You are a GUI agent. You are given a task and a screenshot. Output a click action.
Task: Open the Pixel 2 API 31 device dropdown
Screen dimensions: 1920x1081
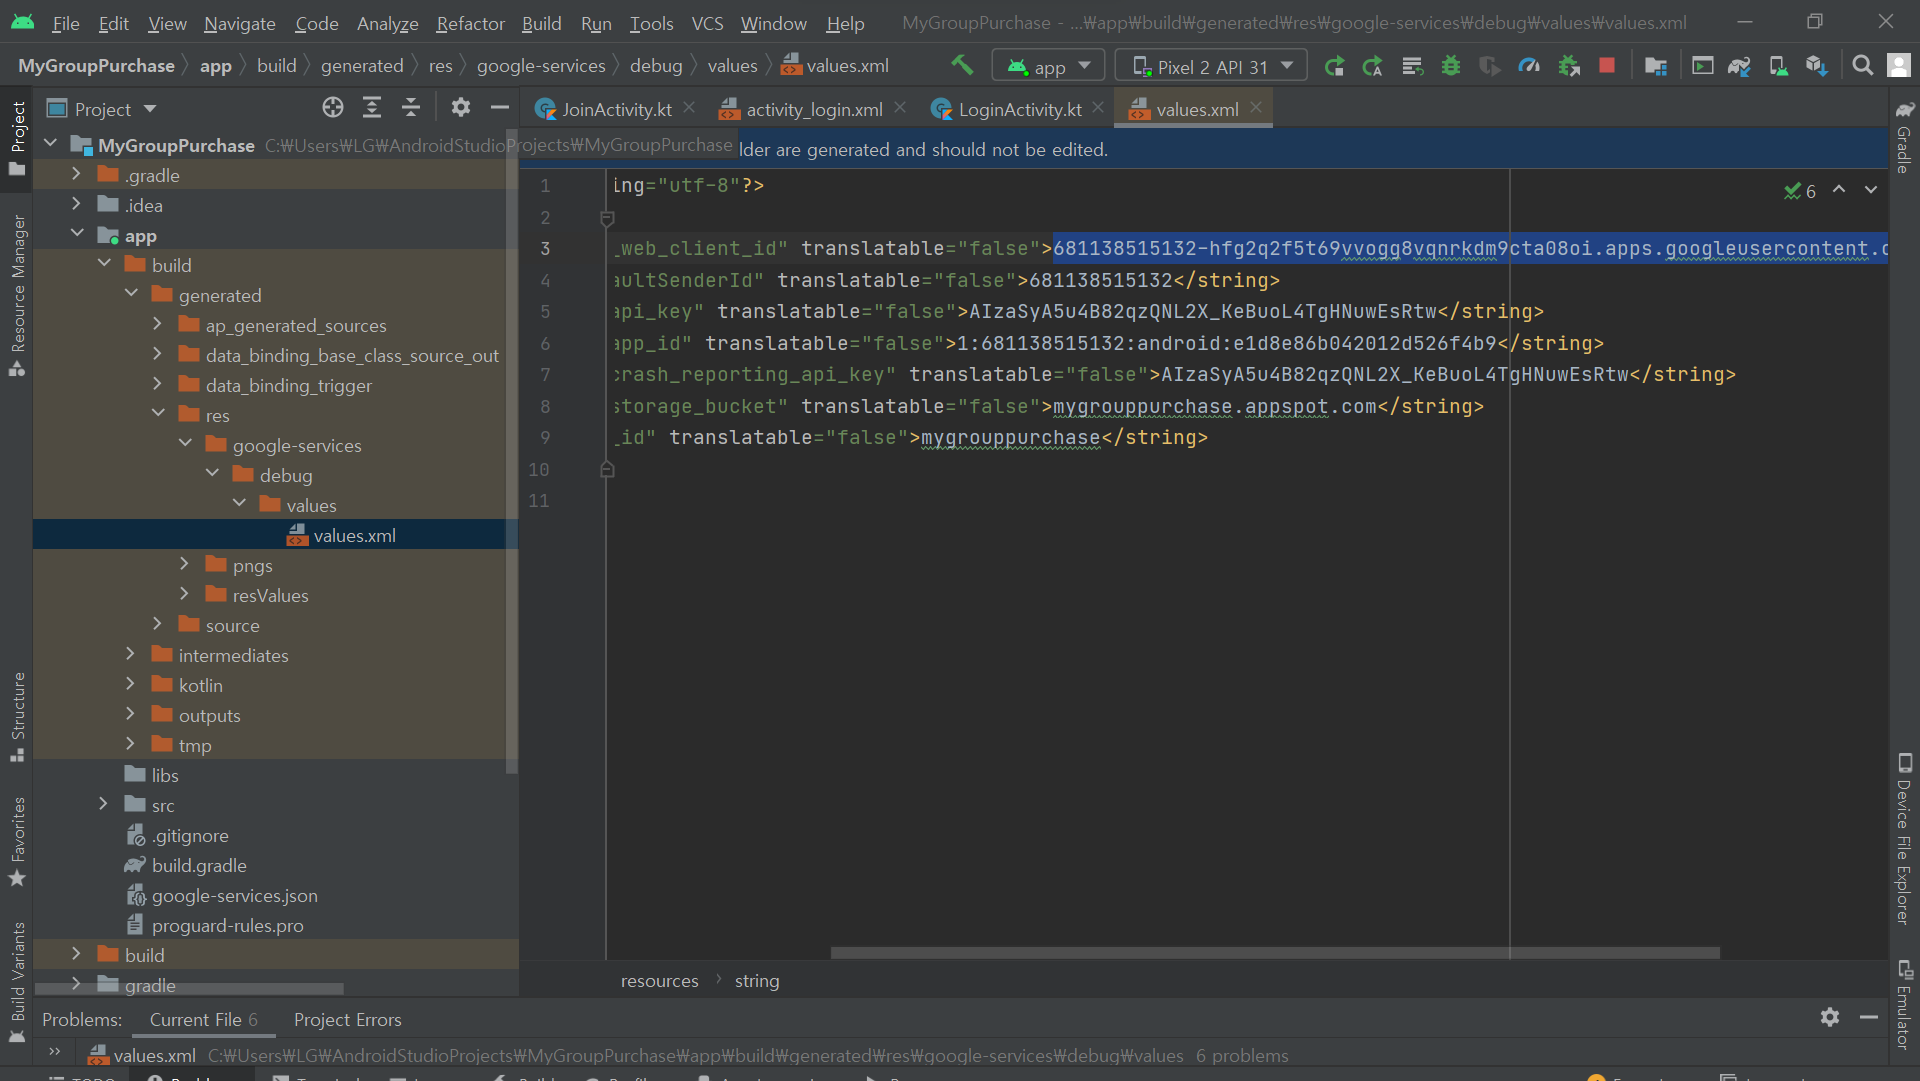pyautogui.click(x=1211, y=66)
